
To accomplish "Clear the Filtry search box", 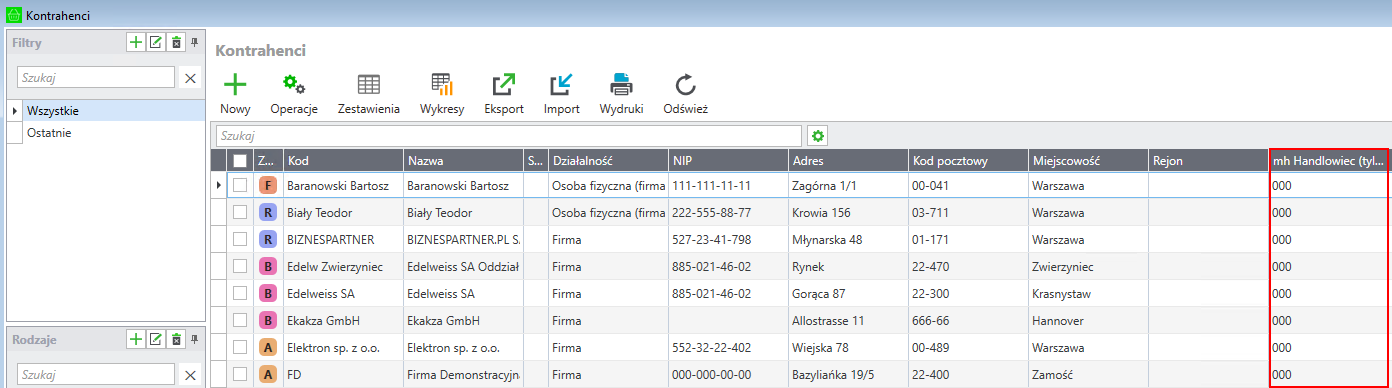I will tap(190, 77).
